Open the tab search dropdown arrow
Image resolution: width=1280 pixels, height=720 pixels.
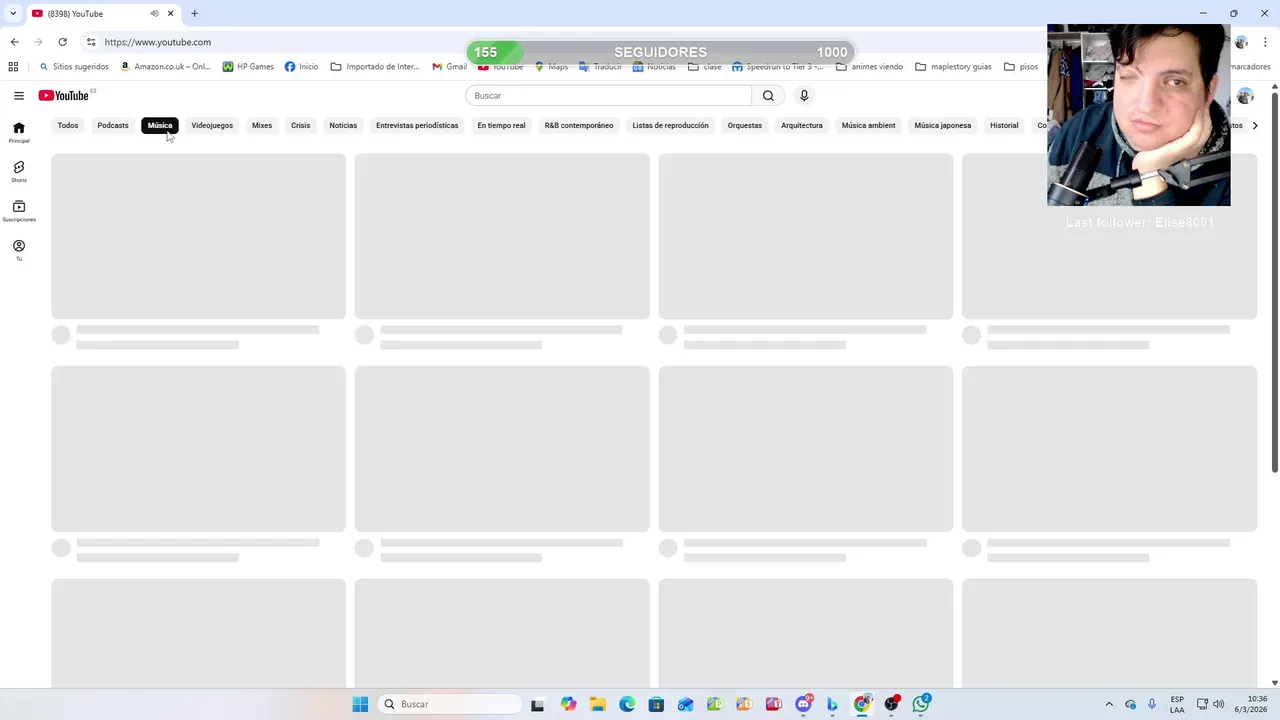(x=13, y=13)
